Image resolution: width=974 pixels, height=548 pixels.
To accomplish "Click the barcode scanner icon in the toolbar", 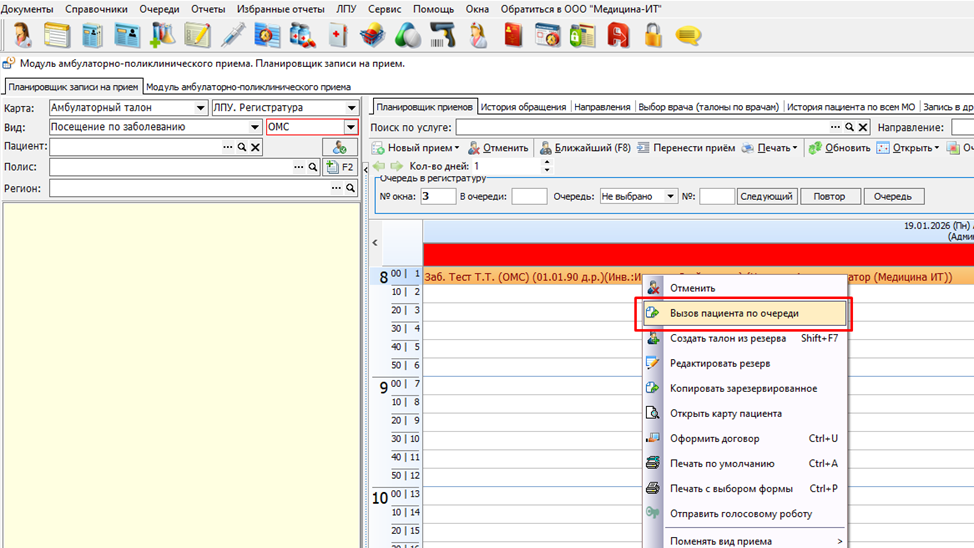I will click(443, 36).
